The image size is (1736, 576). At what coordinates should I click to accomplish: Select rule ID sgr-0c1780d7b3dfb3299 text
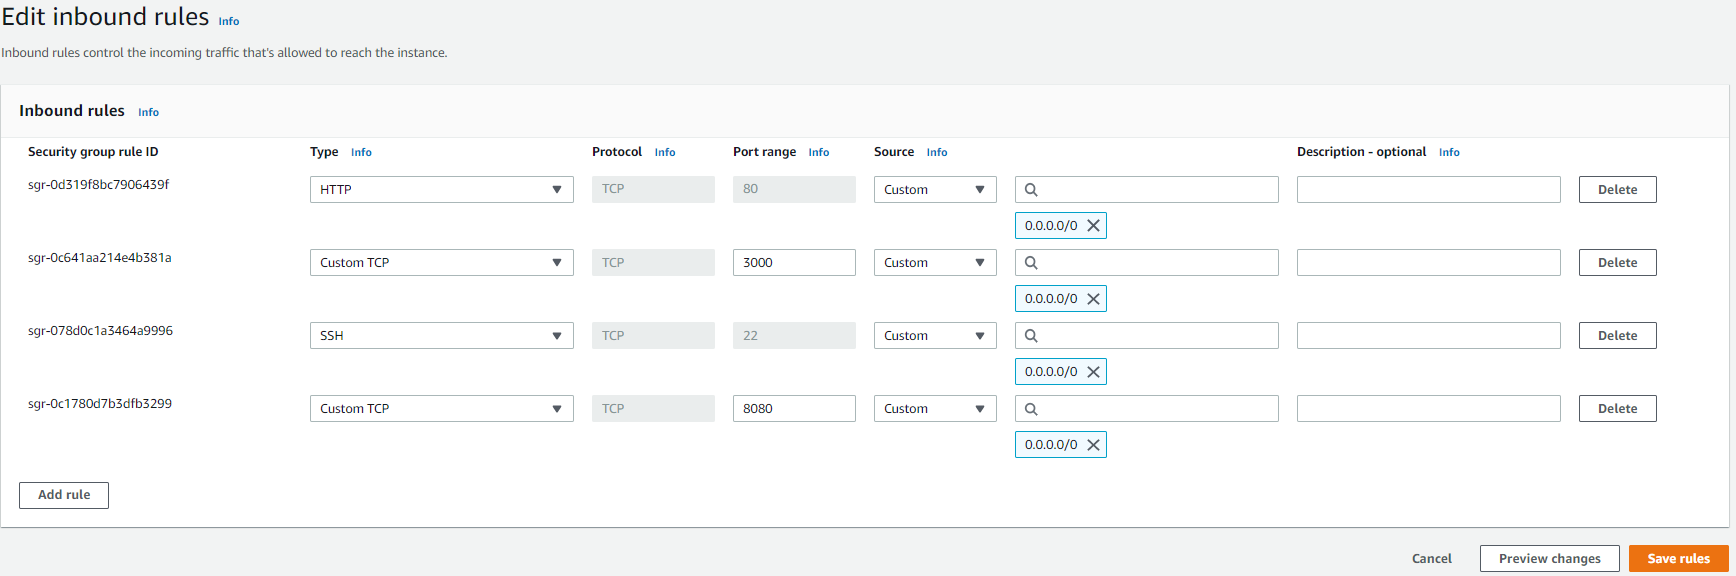(100, 404)
